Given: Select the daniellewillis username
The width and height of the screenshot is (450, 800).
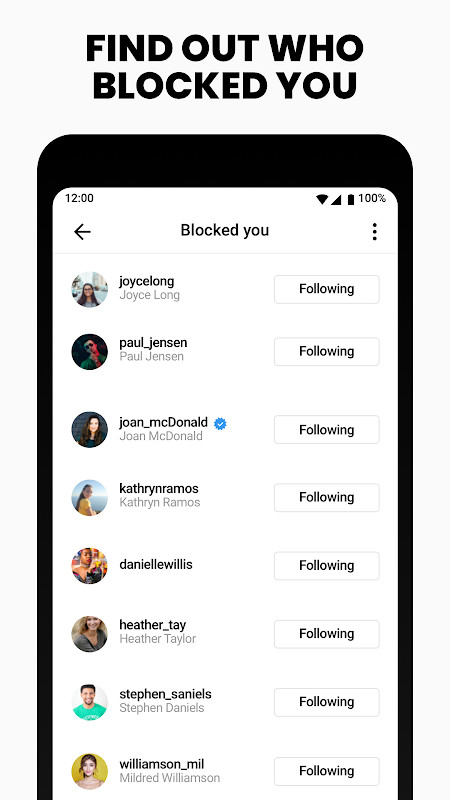Looking at the screenshot, I should [156, 564].
